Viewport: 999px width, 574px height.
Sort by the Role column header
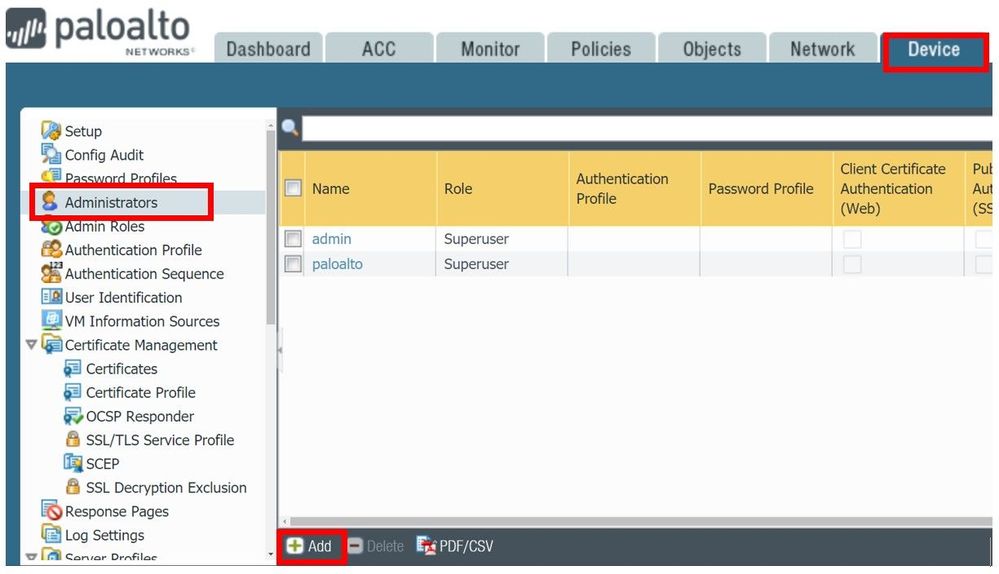click(x=503, y=189)
